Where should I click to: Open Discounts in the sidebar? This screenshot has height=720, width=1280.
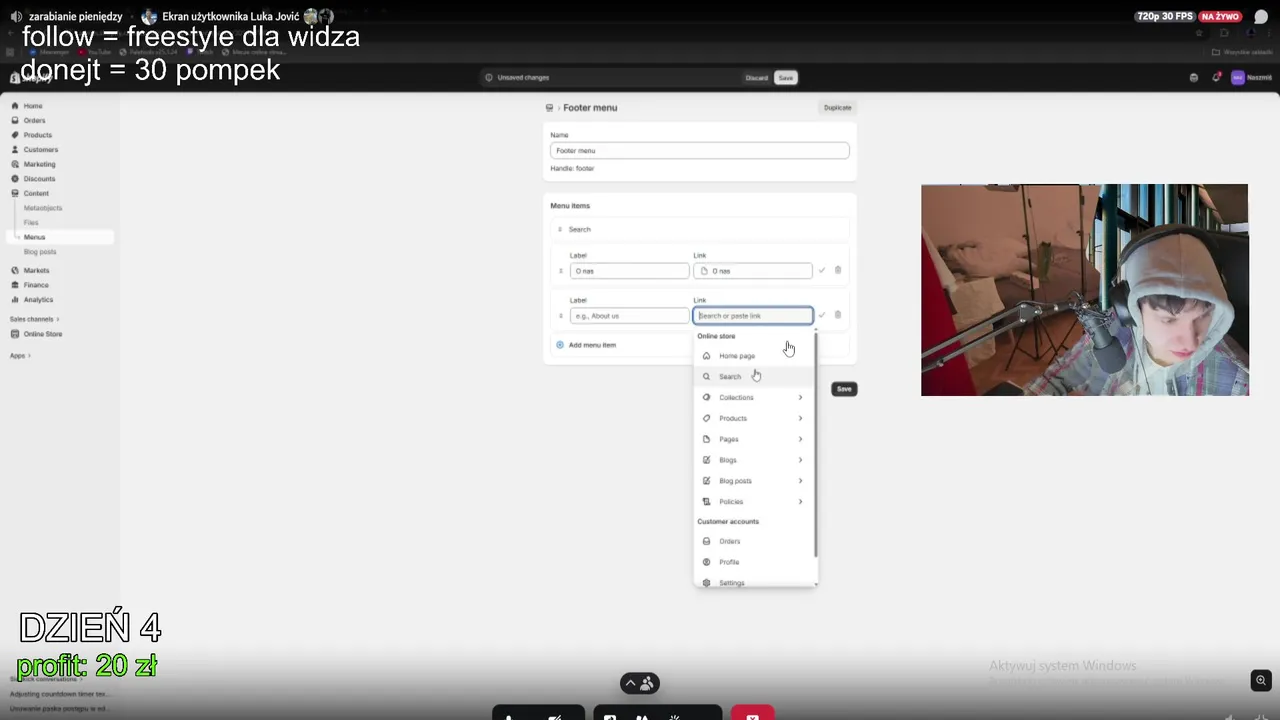pyautogui.click(x=39, y=179)
